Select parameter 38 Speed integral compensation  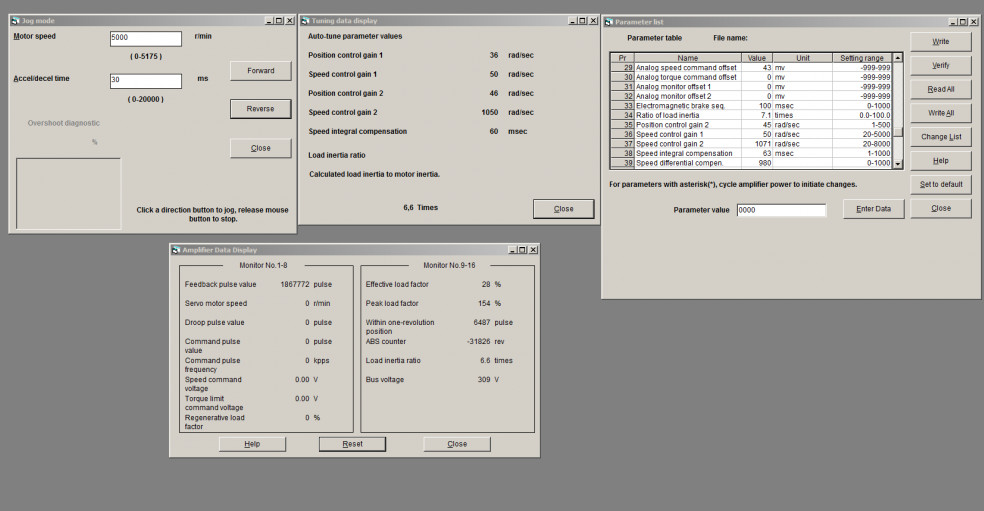coord(751,153)
